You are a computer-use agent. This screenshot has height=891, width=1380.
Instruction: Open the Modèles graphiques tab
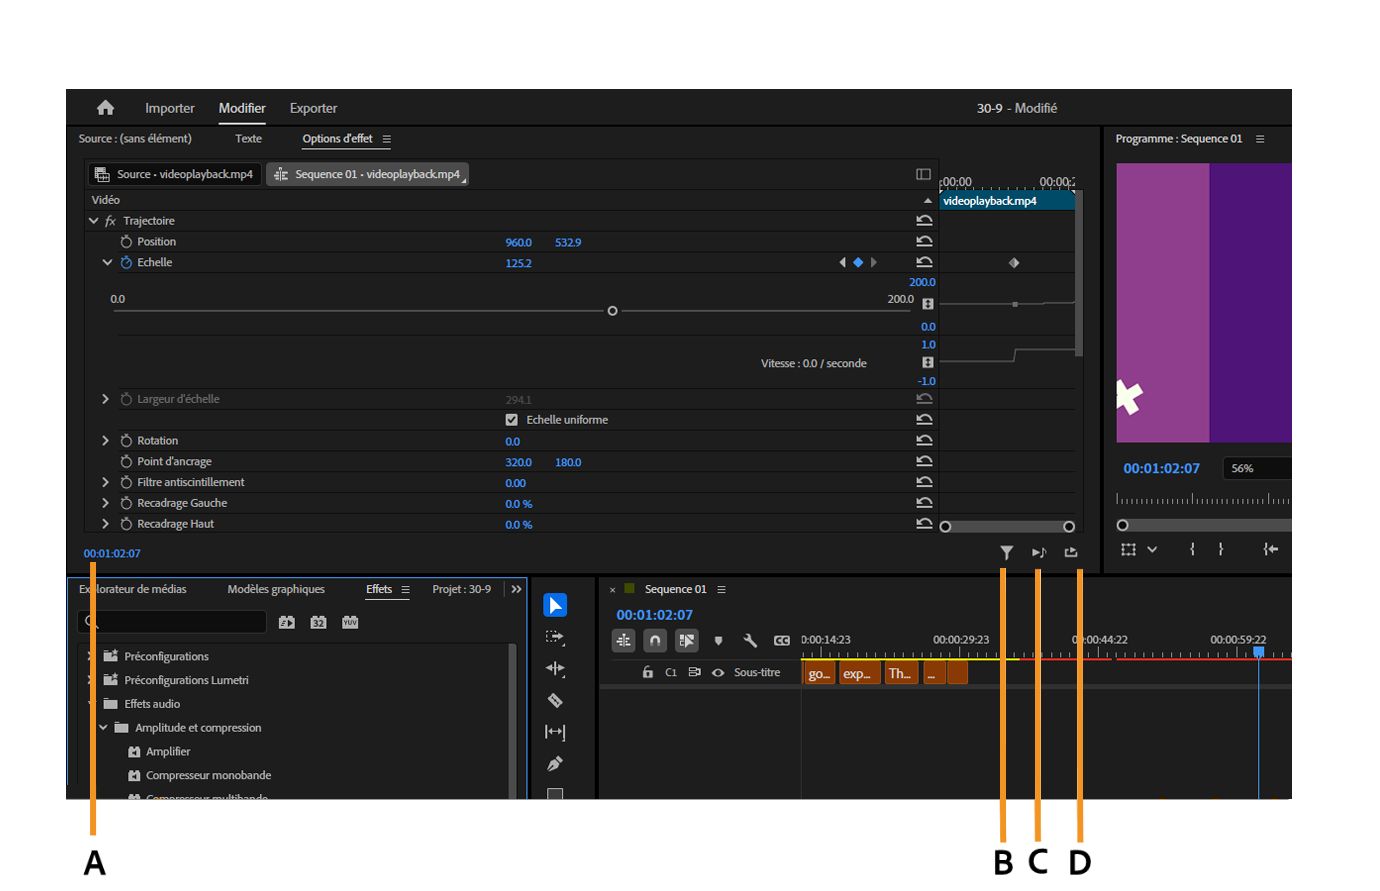point(276,589)
